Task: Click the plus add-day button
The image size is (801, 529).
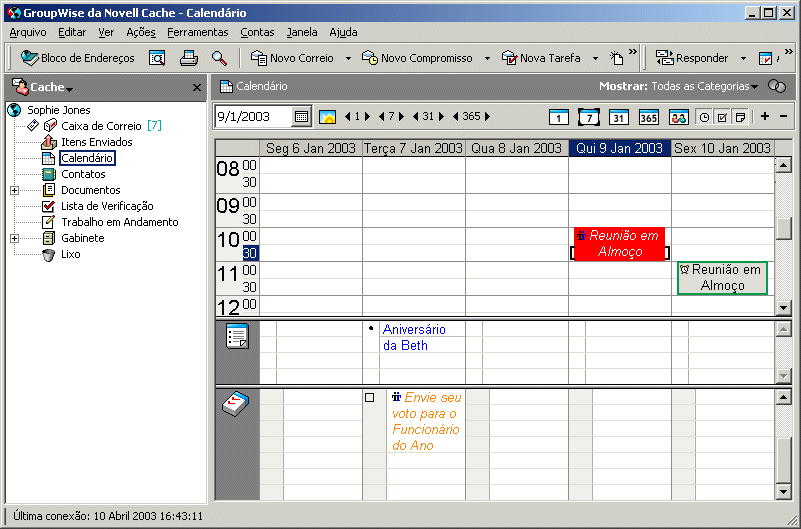Action: pyautogui.click(x=765, y=116)
